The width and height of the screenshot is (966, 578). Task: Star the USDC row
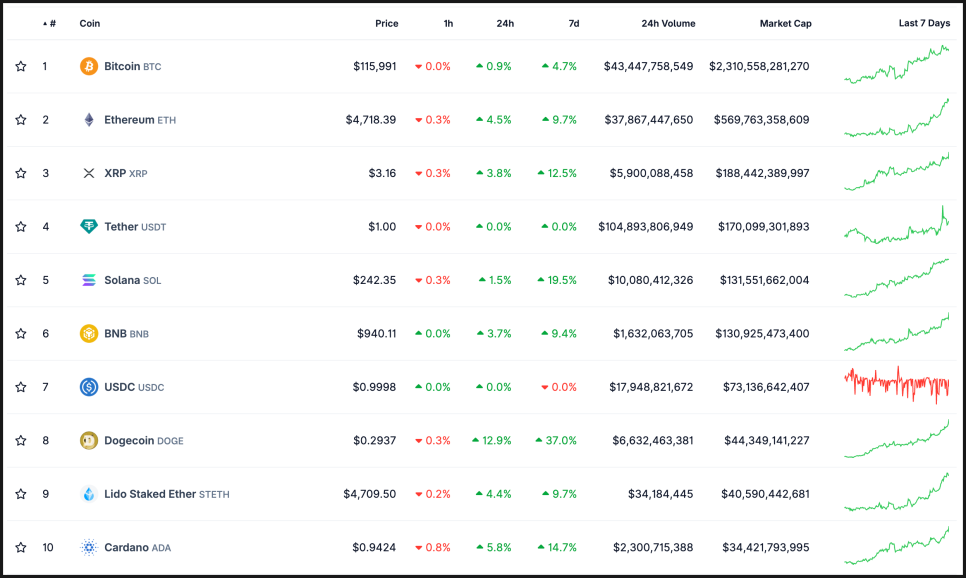click(x=21, y=387)
